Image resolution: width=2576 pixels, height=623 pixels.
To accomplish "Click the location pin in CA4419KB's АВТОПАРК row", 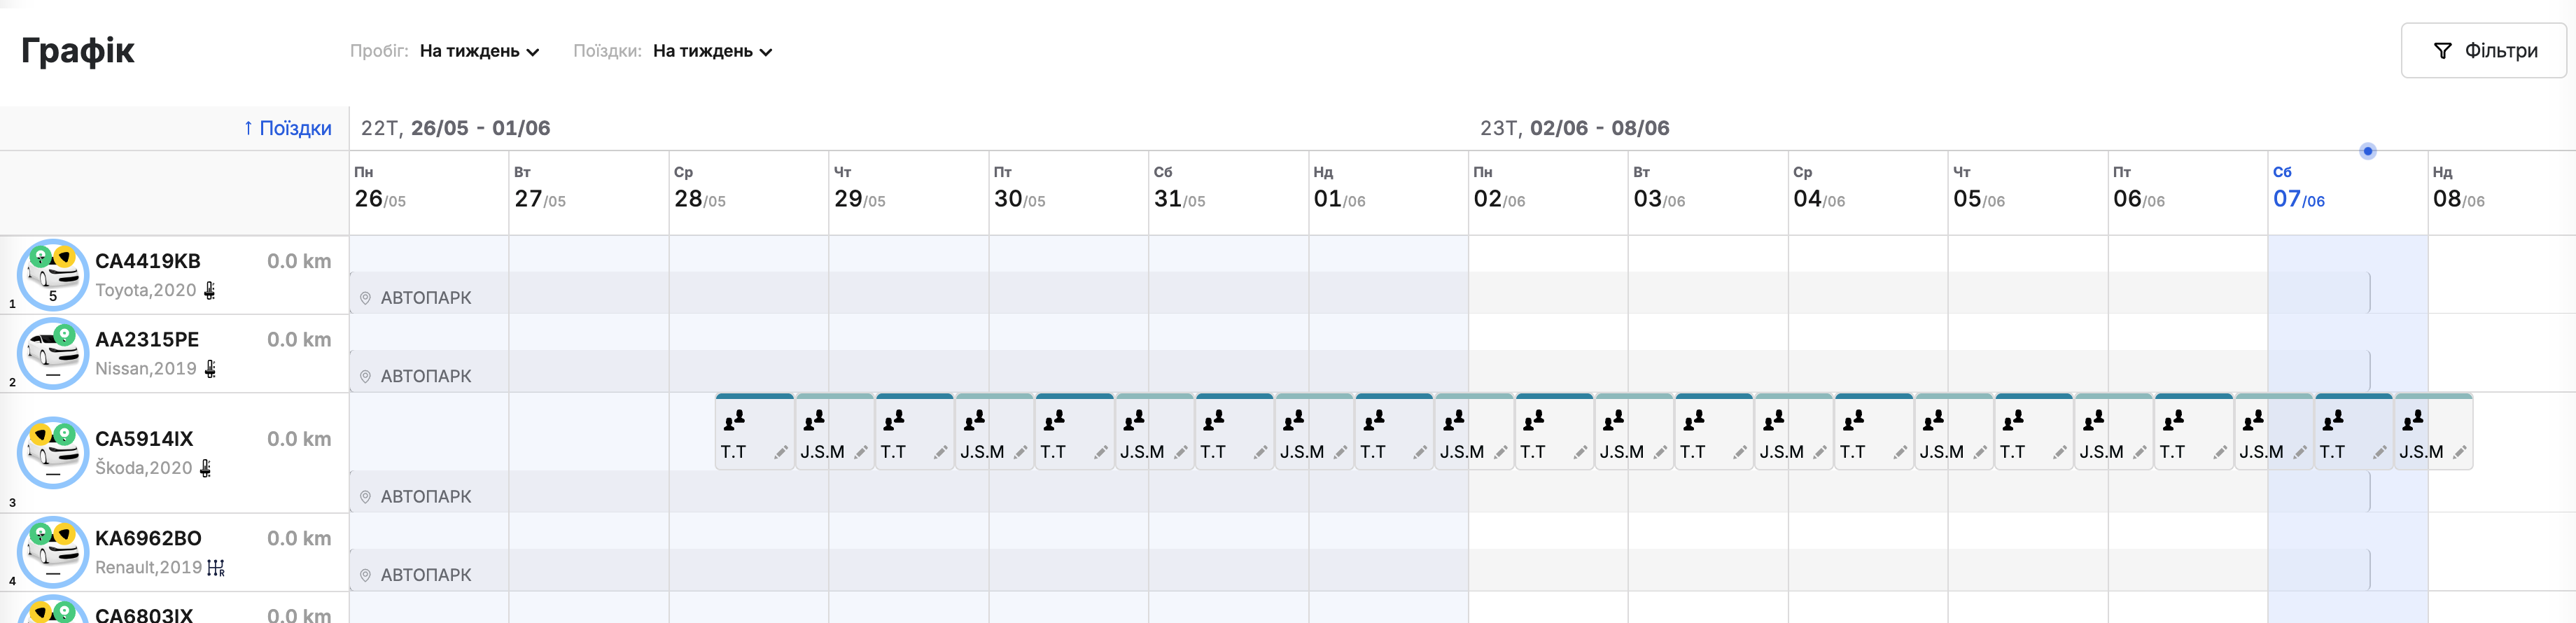I will coord(366,298).
